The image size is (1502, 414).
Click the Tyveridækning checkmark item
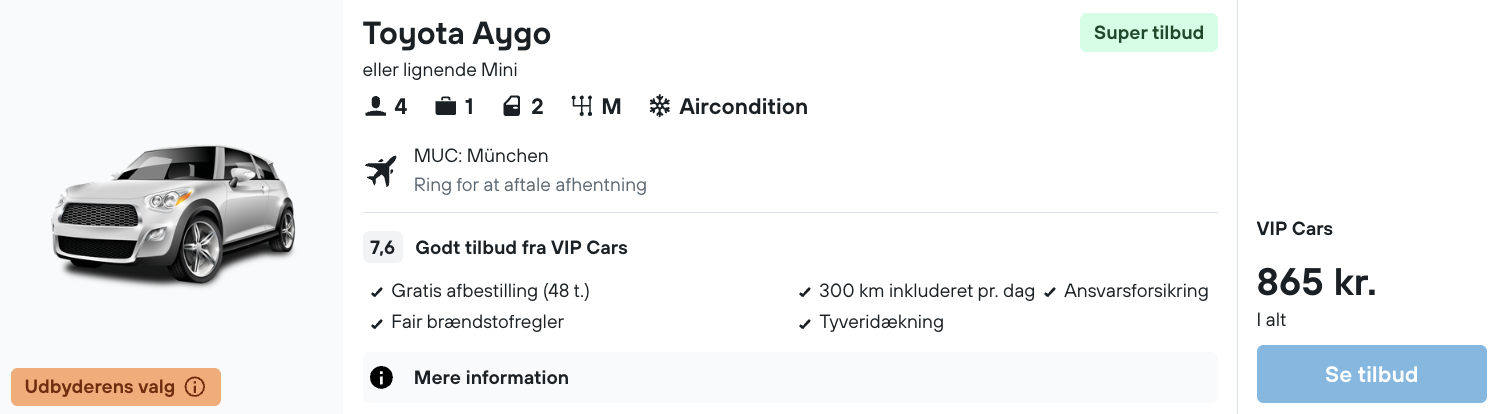(880, 322)
